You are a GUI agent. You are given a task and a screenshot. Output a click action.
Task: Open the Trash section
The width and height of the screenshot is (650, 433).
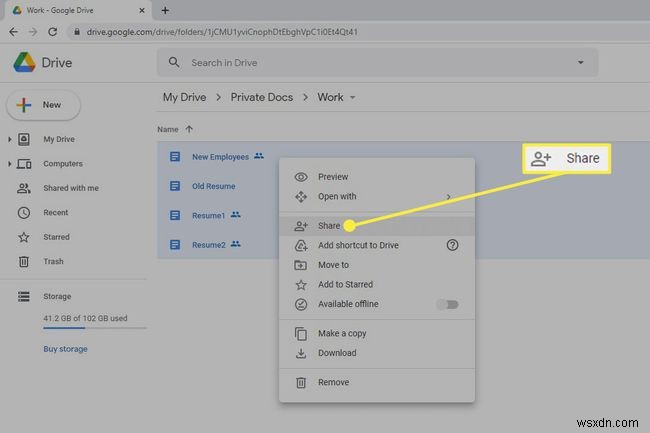53,261
